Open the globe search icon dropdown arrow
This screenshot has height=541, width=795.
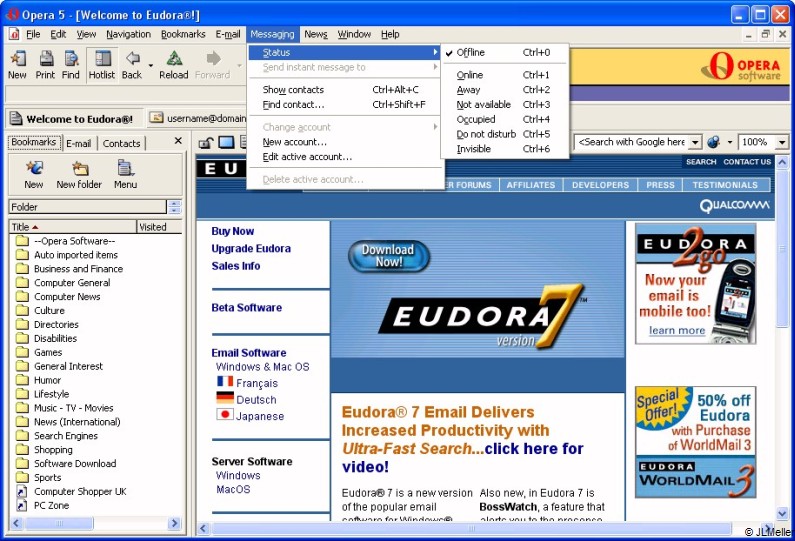coord(730,142)
